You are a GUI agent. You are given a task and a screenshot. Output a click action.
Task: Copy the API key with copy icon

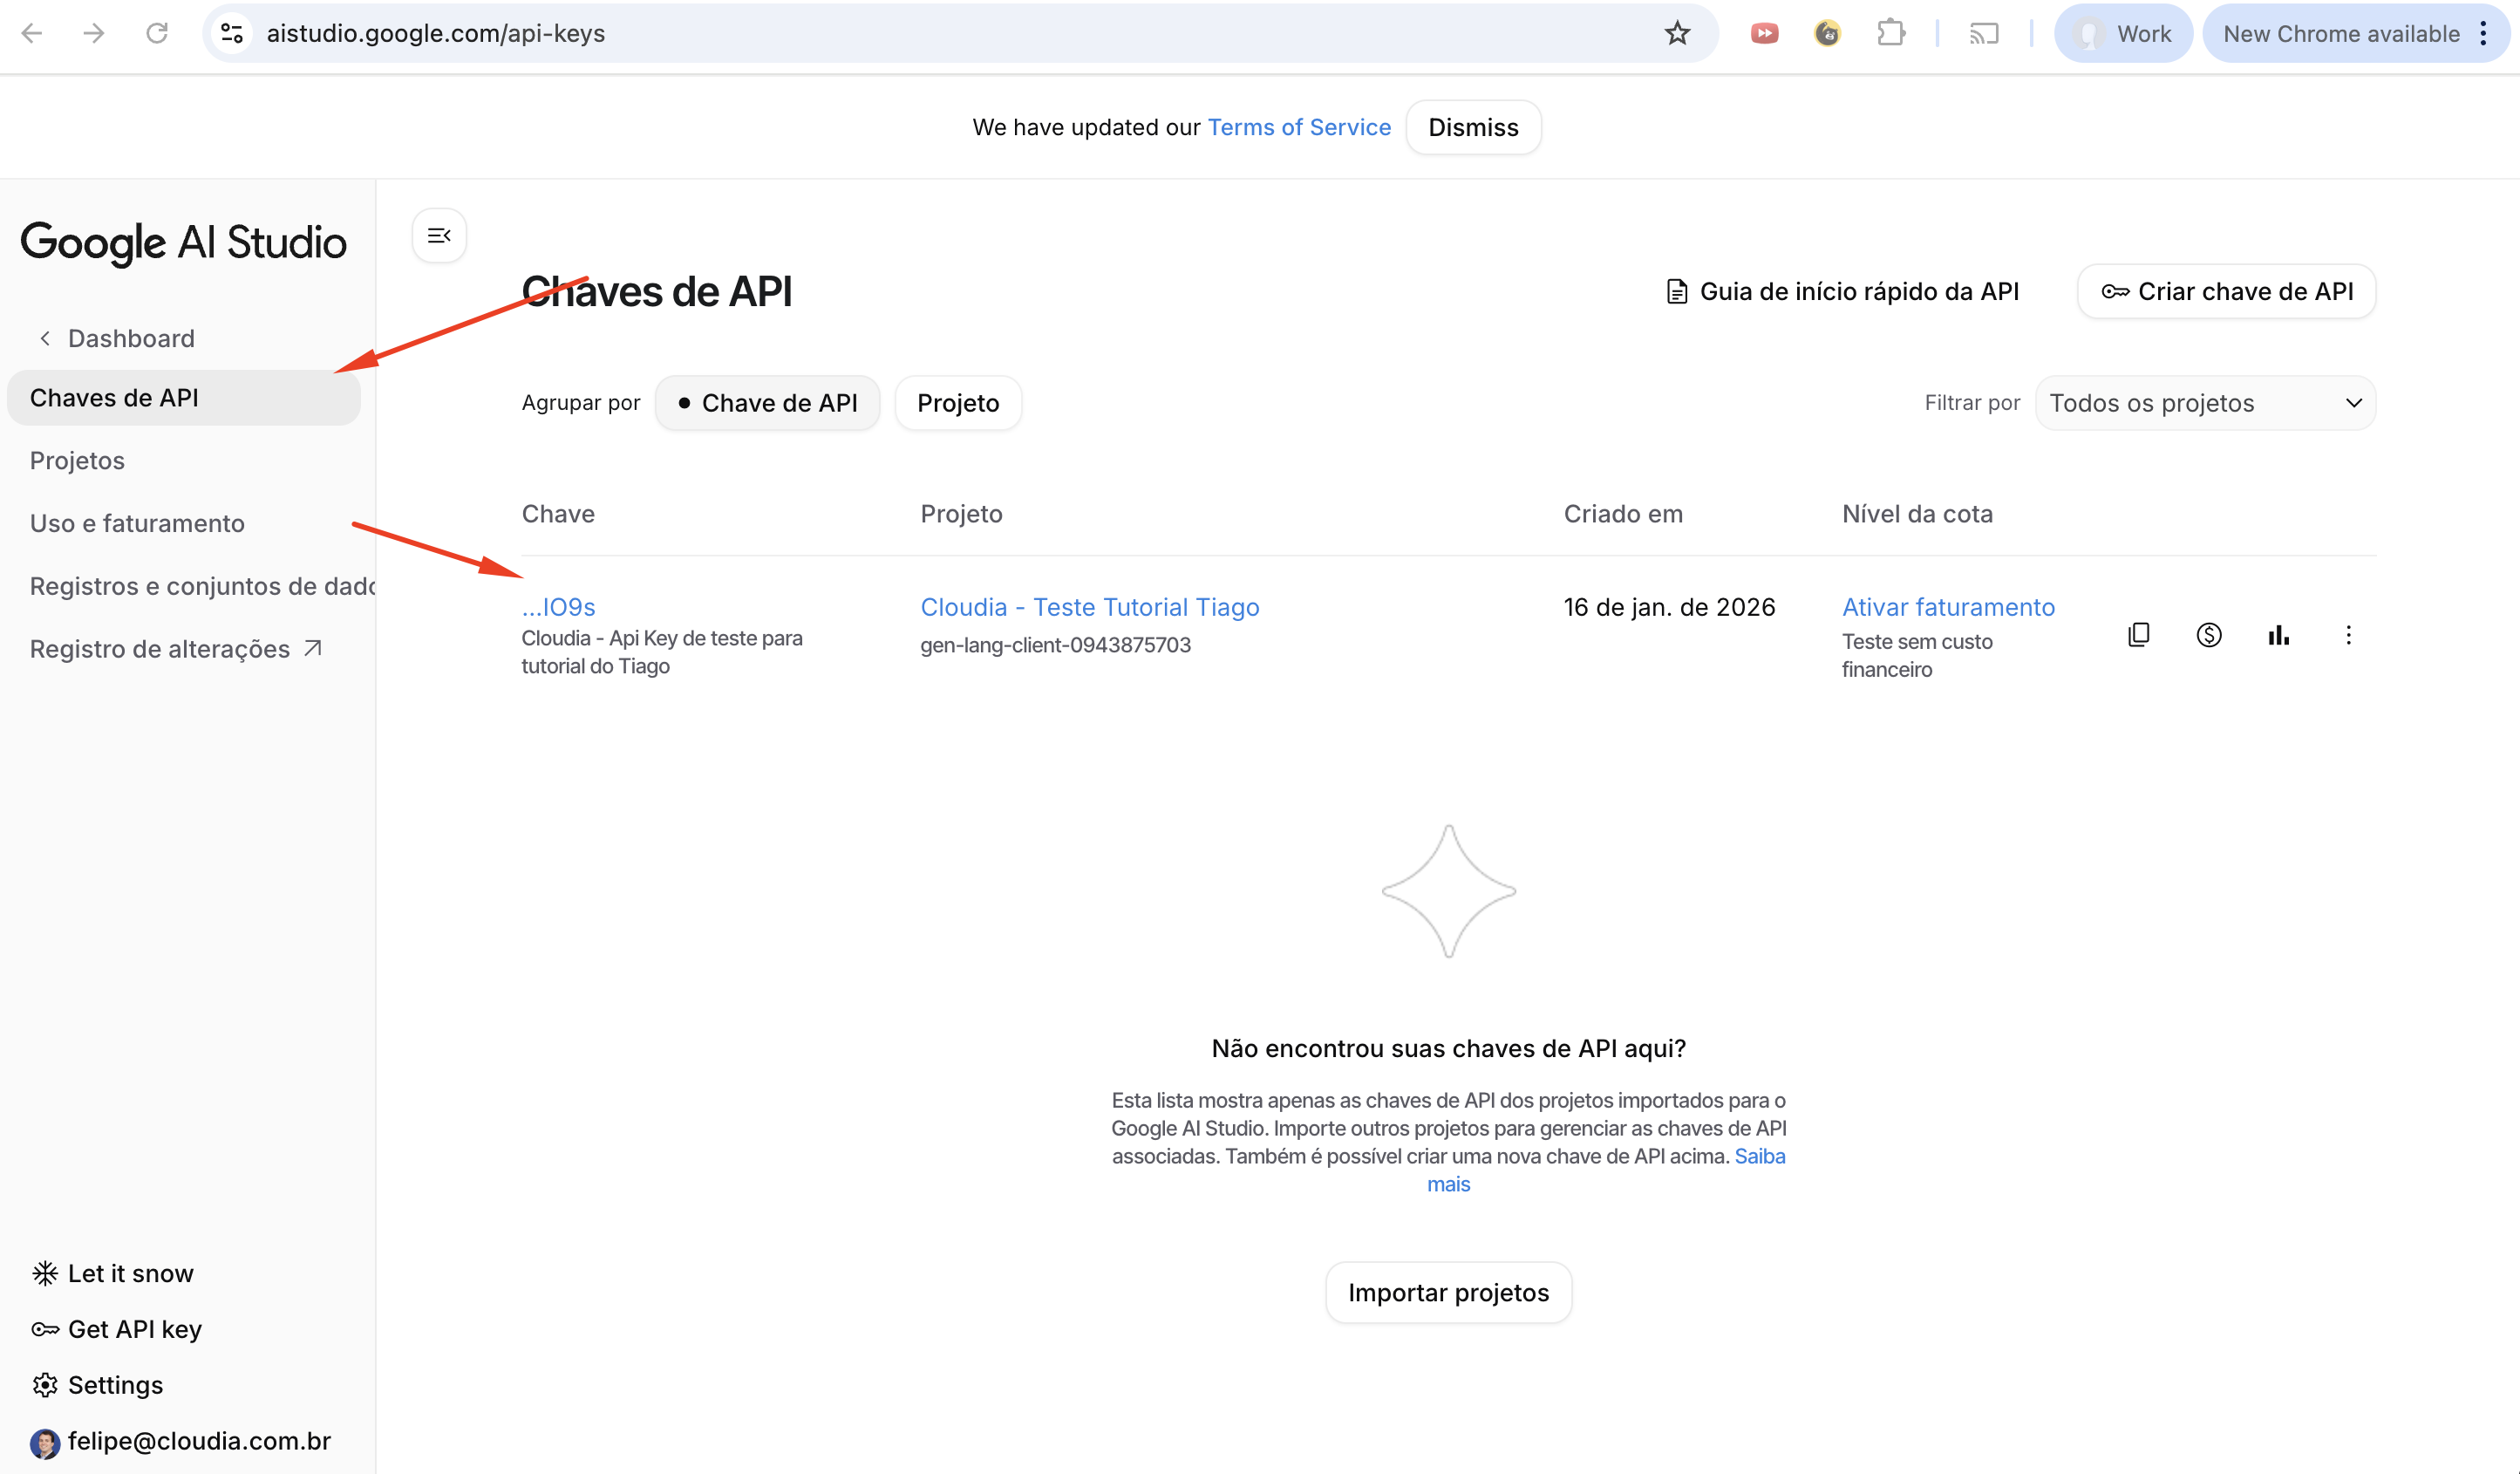(2139, 635)
